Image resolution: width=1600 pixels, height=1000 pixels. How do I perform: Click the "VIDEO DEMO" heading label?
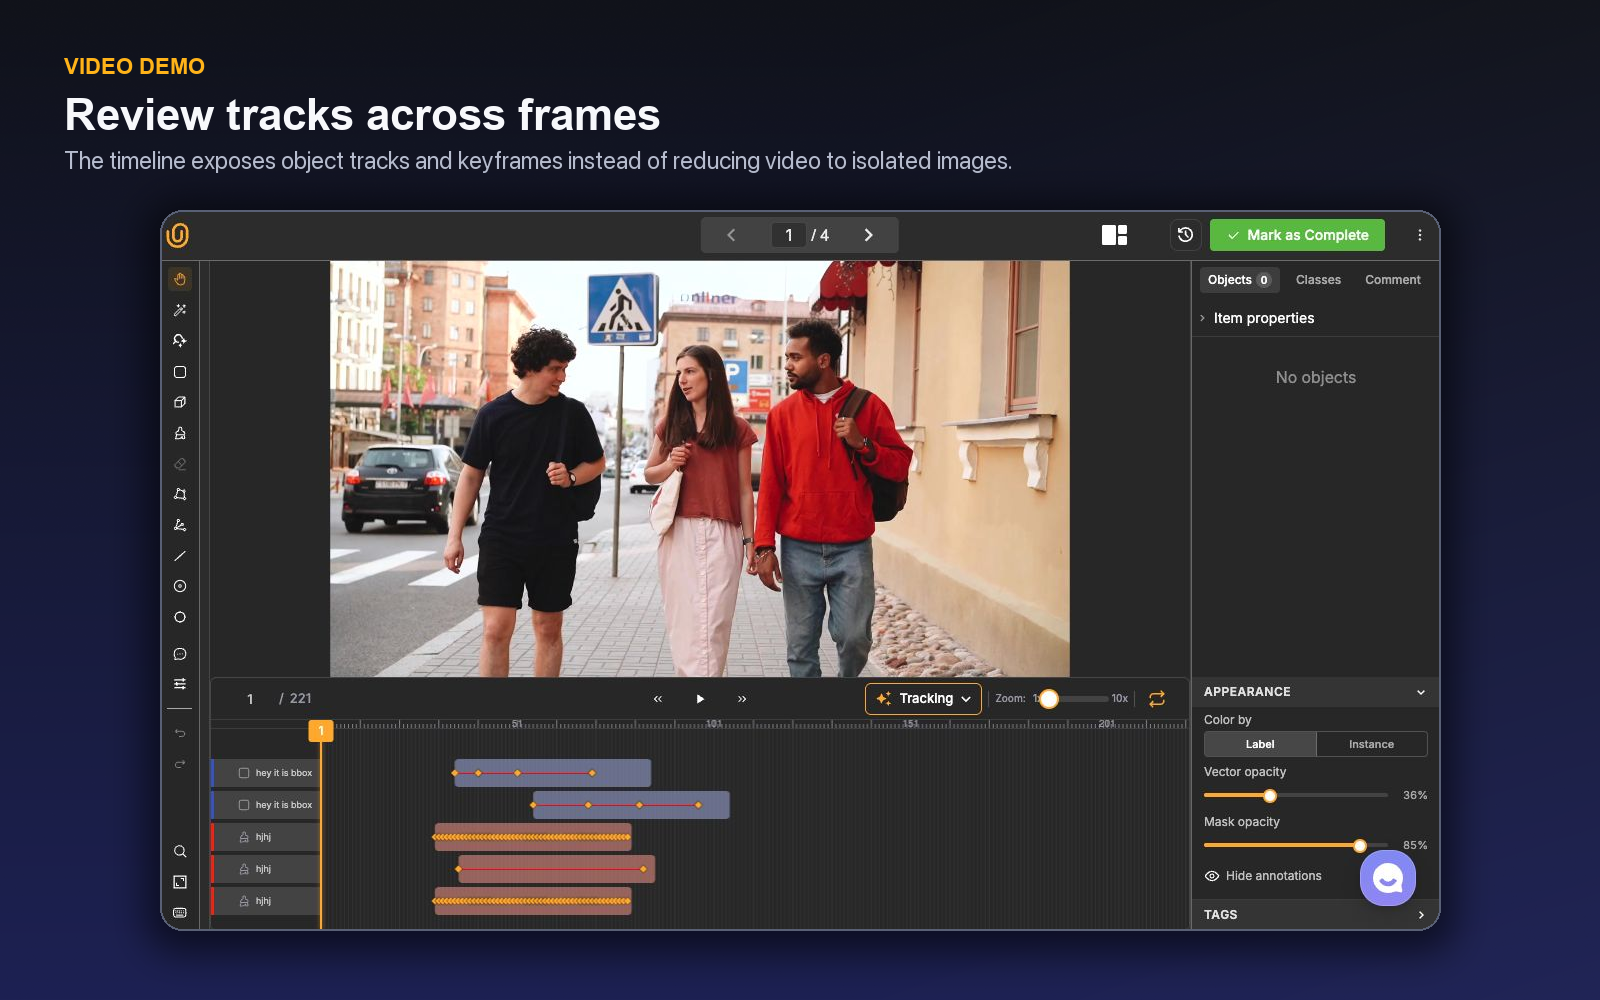click(x=134, y=67)
